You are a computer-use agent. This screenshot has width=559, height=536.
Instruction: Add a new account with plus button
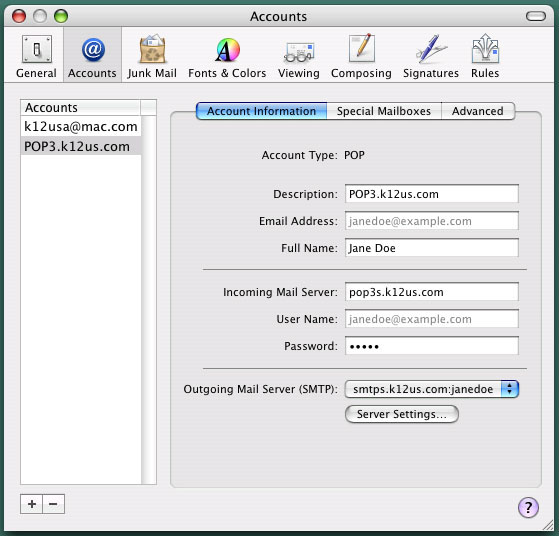[x=32, y=504]
